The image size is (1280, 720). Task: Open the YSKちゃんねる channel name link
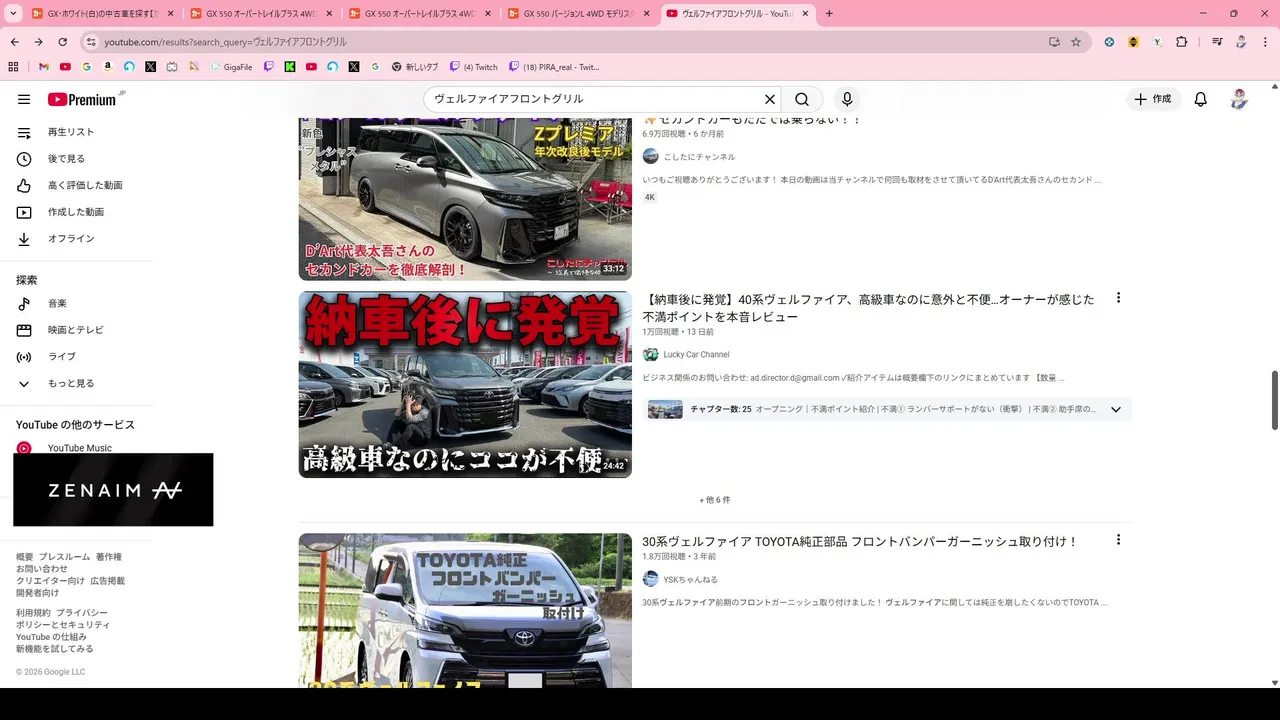tap(690, 579)
